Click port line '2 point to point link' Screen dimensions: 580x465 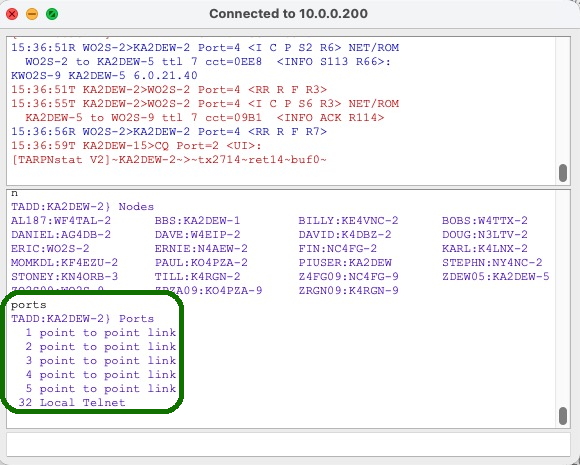point(101,347)
